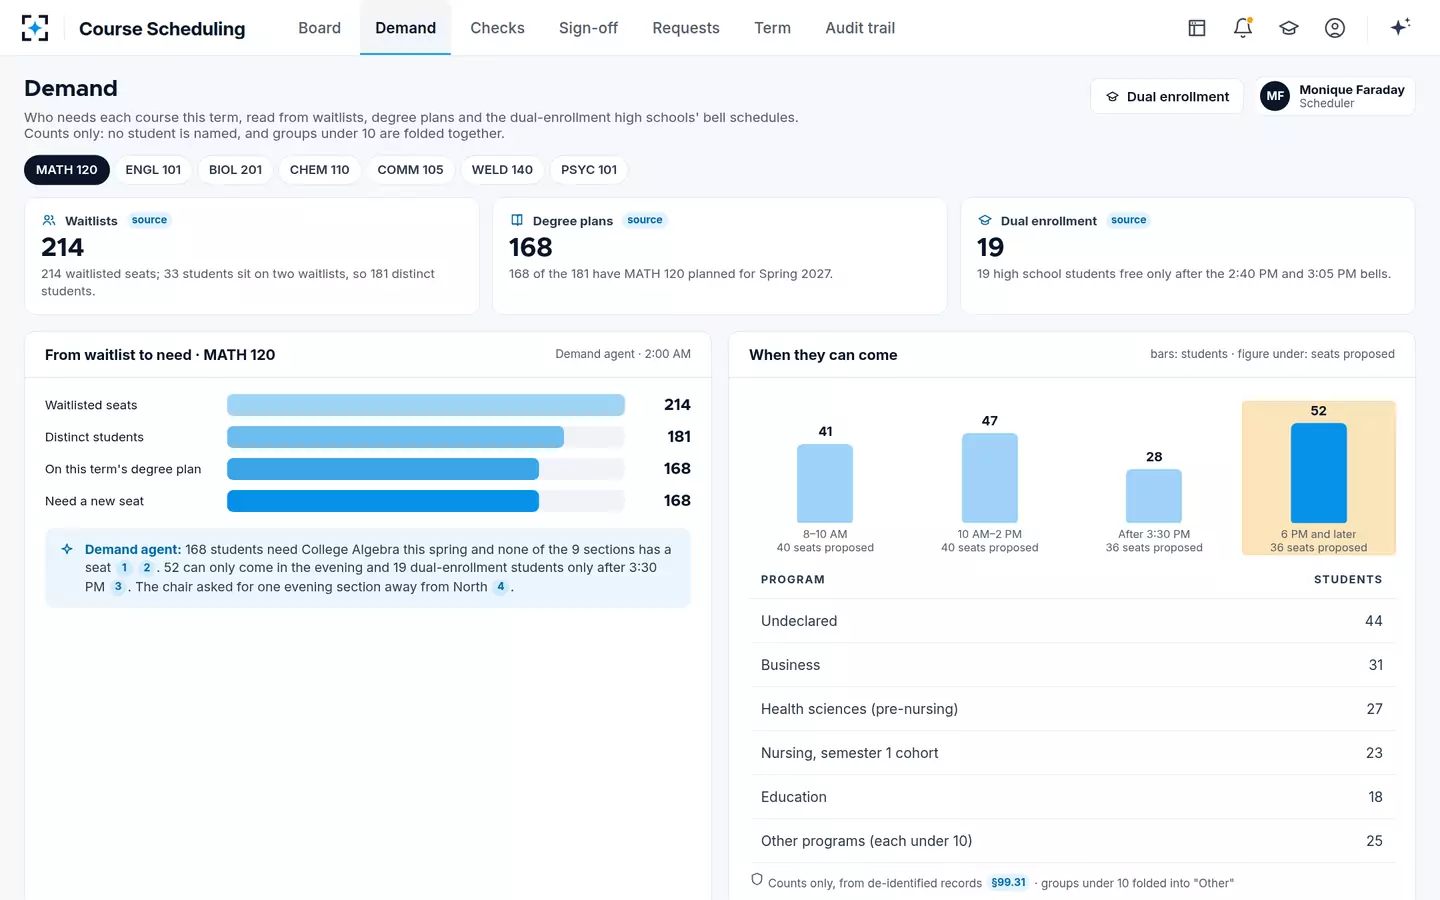Open citation 4 in agent note
Image resolution: width=1440 pixels, height=900 pixels.
(x=501, y=587)
